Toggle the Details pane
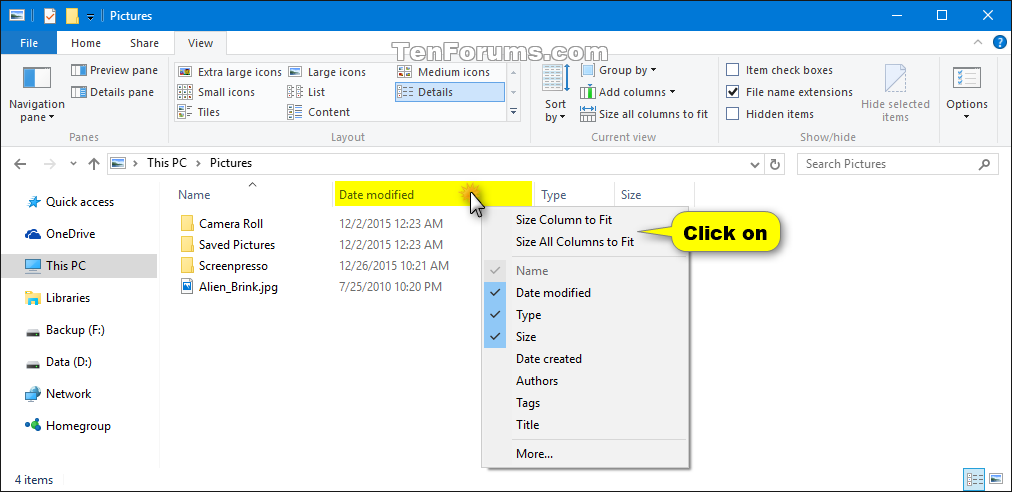 click(x=112, y=92)
